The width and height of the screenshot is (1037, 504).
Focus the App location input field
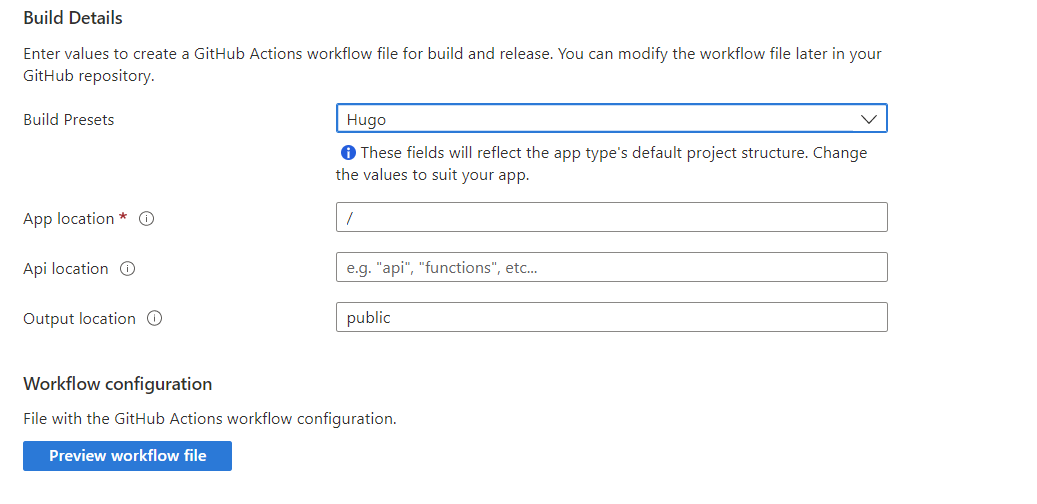pos(611,218)
